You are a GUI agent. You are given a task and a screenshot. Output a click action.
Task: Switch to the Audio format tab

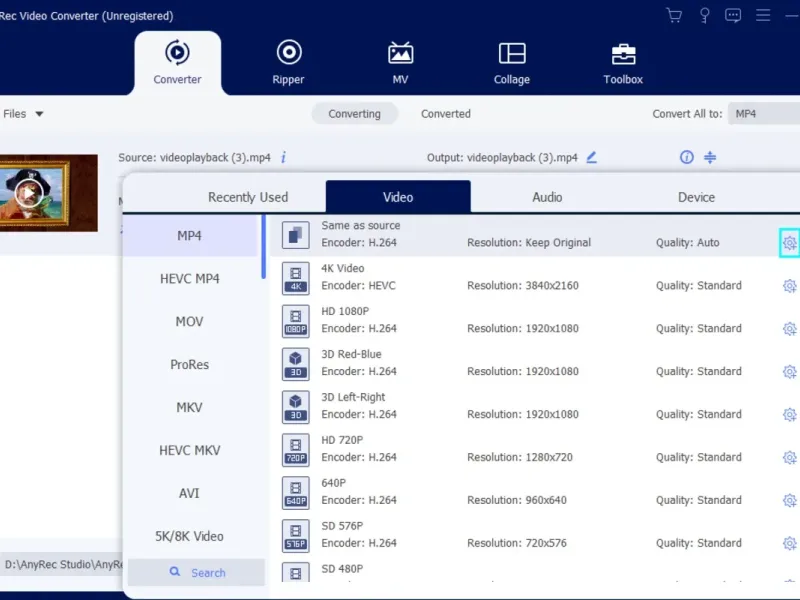(x=547, y=197)
